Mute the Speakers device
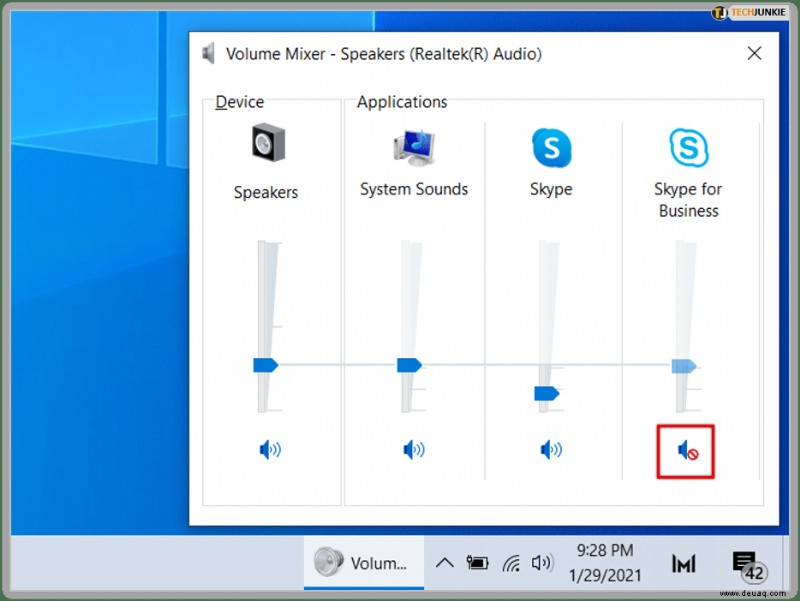Viewport: 800px width, 601px height. 270,450
